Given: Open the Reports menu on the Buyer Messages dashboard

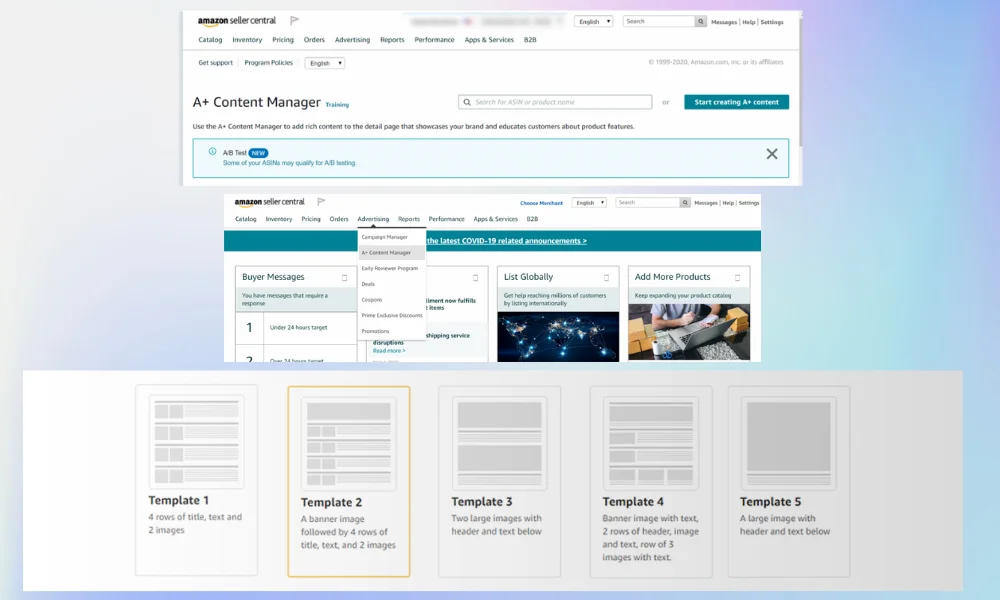Looking at the screenshot, I should tap(409, 219).
